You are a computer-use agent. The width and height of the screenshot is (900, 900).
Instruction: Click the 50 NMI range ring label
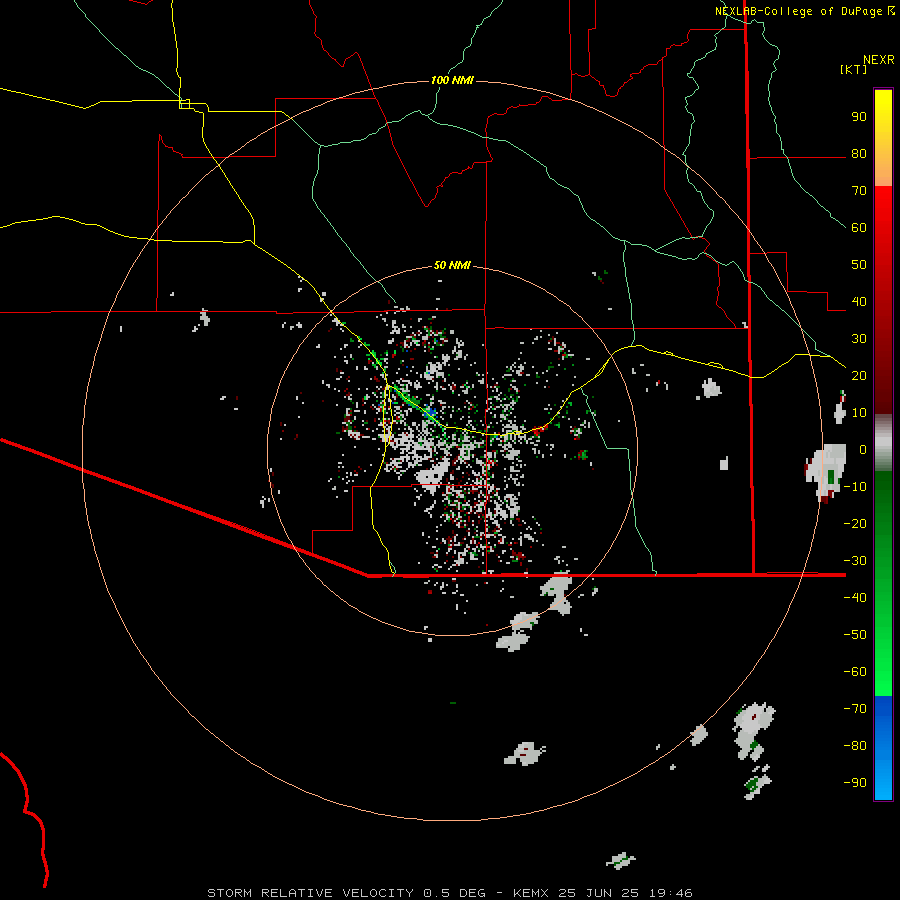click(452, 265)
